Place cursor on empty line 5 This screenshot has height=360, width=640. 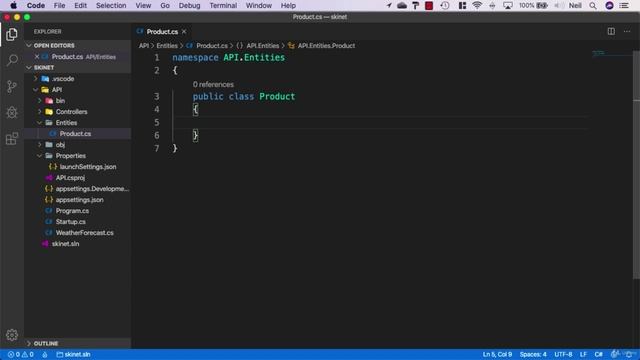point(380,122)
